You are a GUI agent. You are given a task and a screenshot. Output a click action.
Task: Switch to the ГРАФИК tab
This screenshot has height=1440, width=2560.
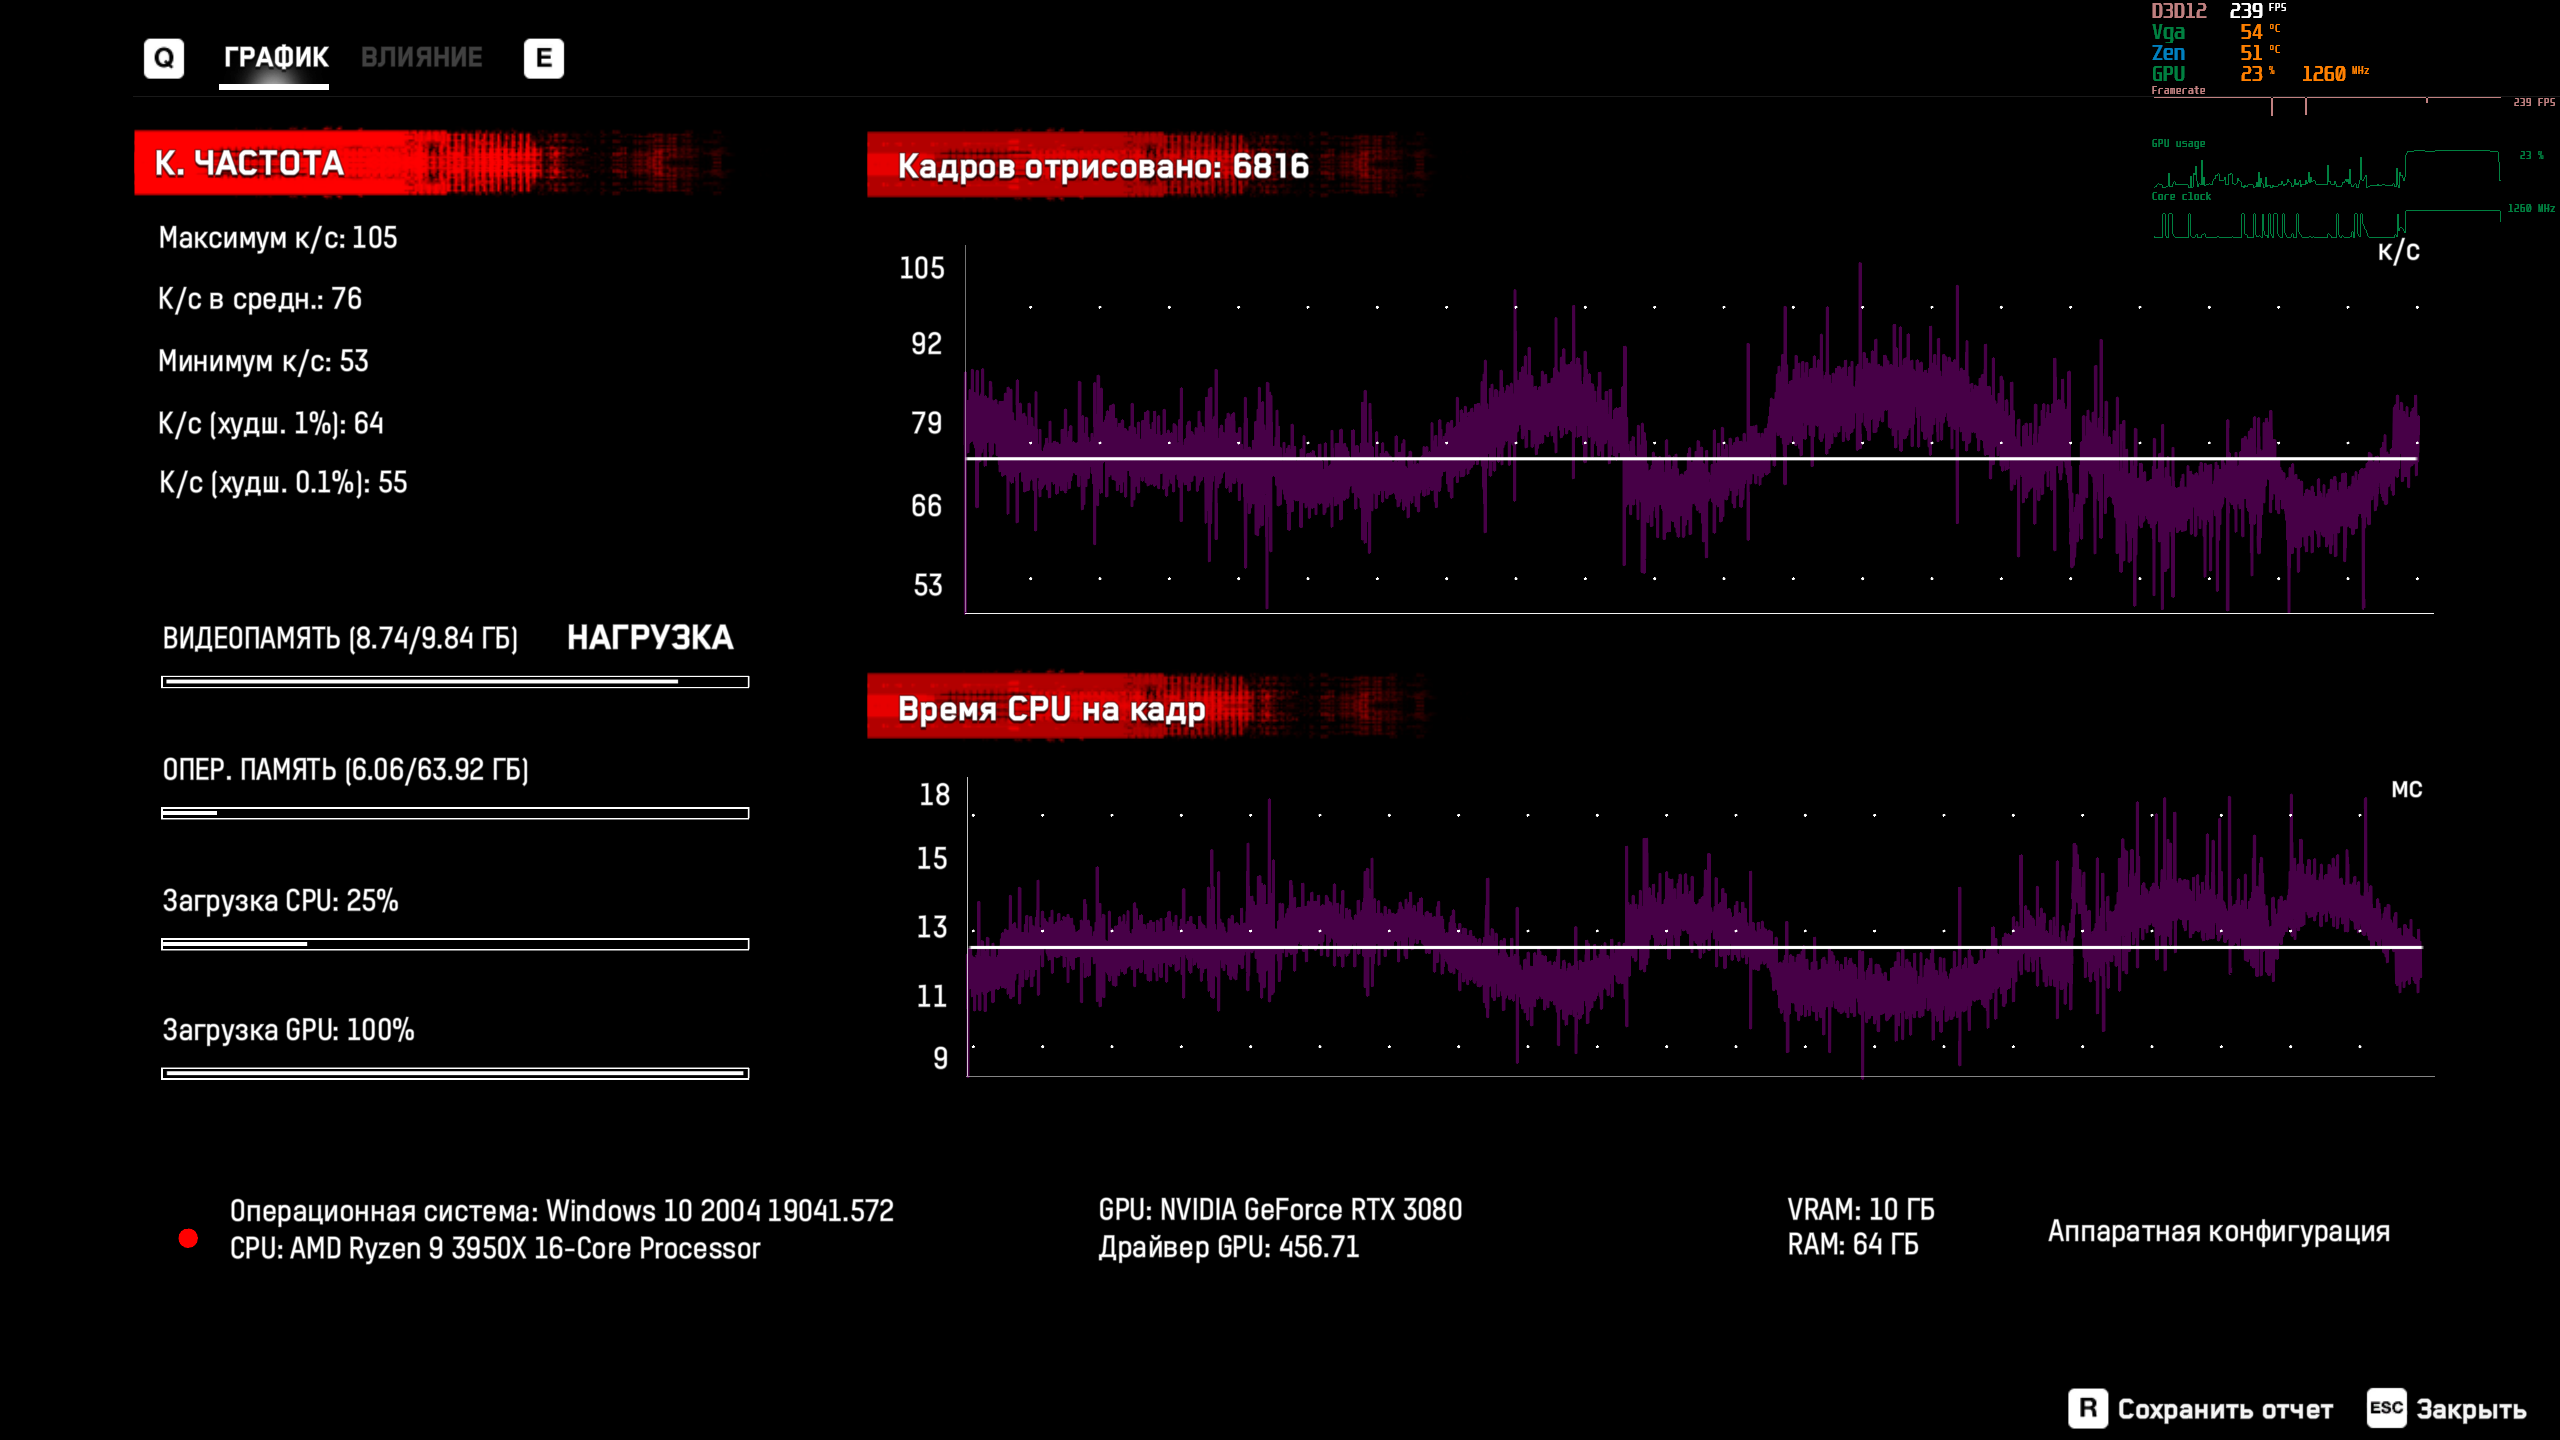(275, 57)
